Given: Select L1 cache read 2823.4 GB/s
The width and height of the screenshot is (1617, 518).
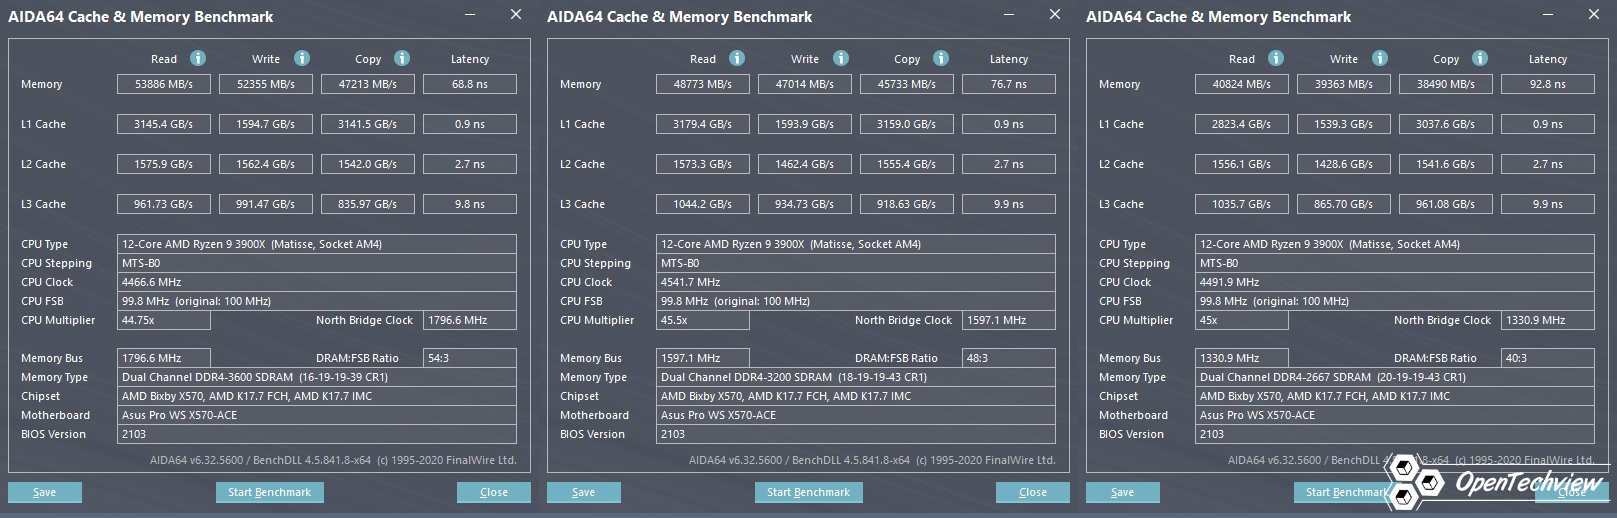Looking at the screenshot, I should (x=1242, y=124).
